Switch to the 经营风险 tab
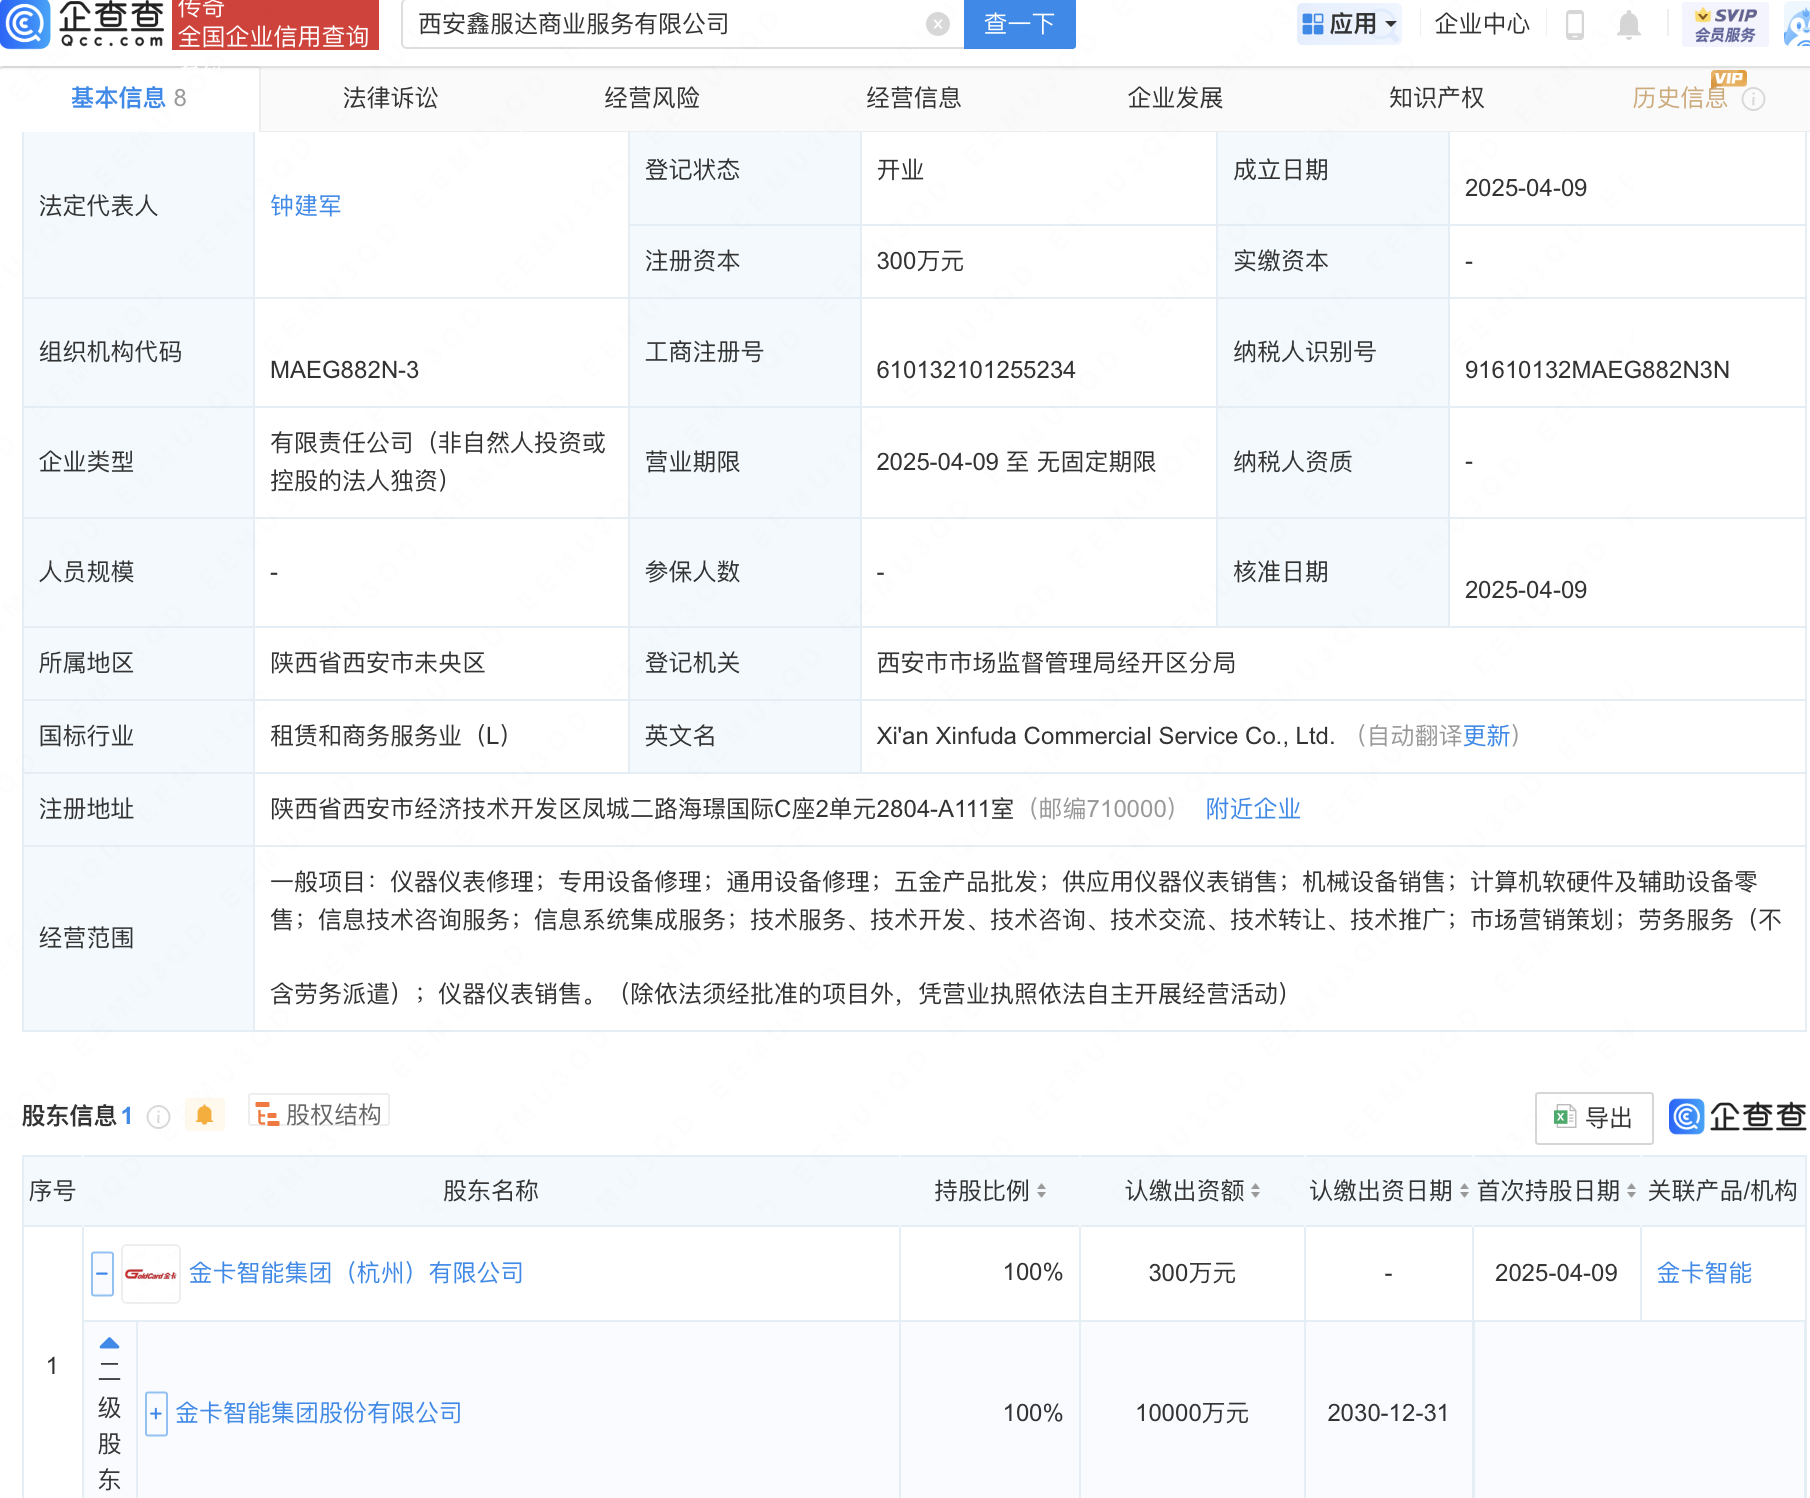 tap(652, 98)
